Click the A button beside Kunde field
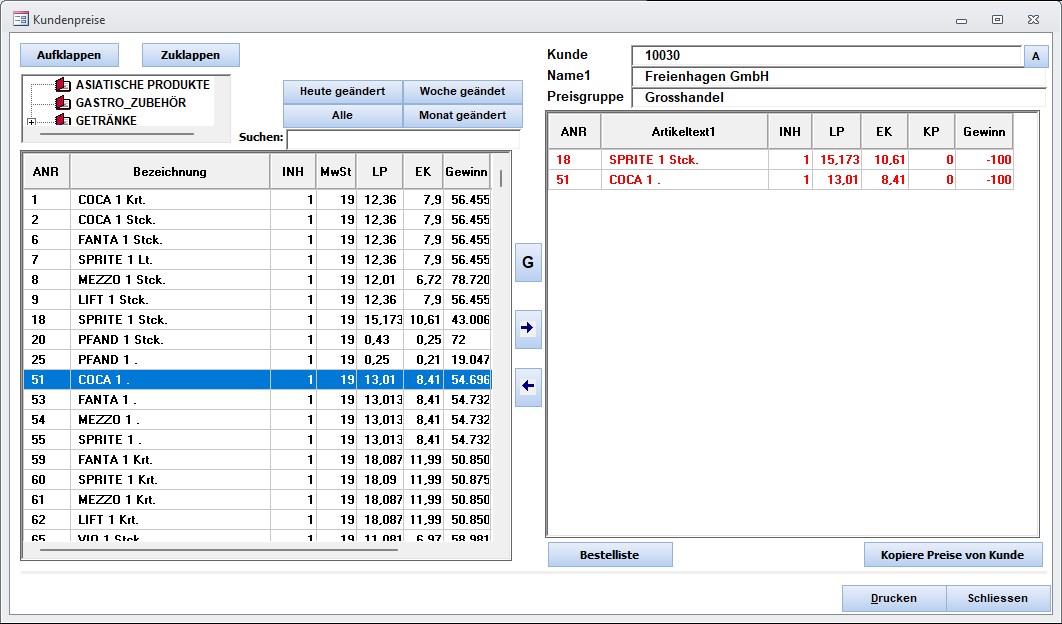Image resolution: width=1062 pixels, height=624 pixels. 1036,57
